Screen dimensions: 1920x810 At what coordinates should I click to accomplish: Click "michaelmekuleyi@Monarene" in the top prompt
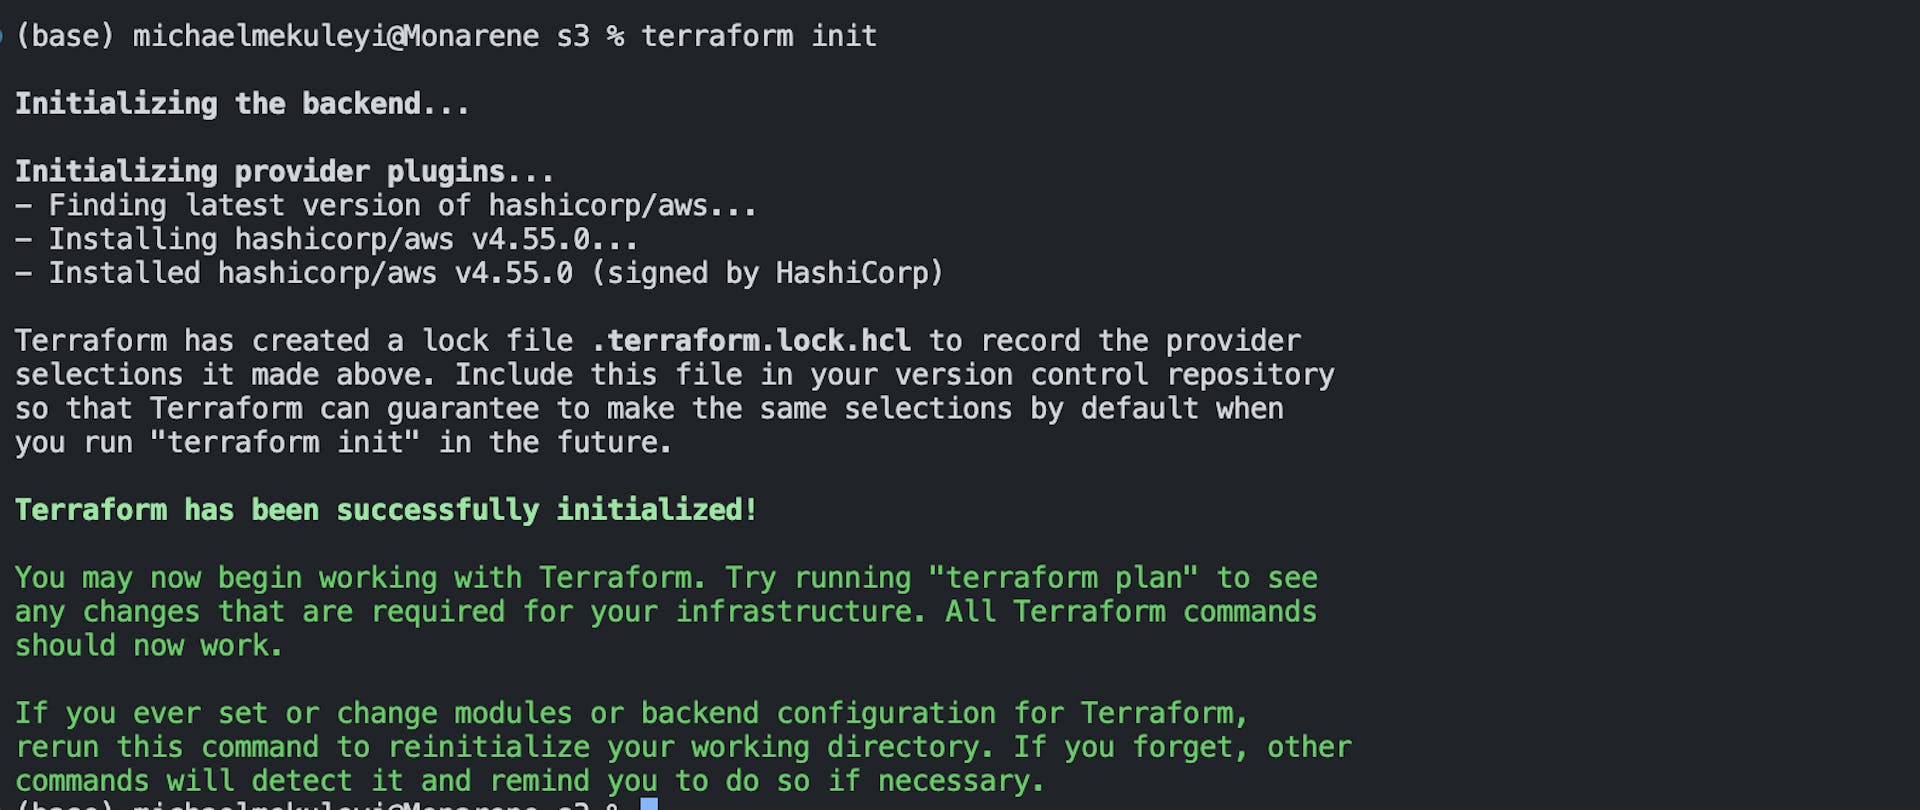[x=336, y=37]
